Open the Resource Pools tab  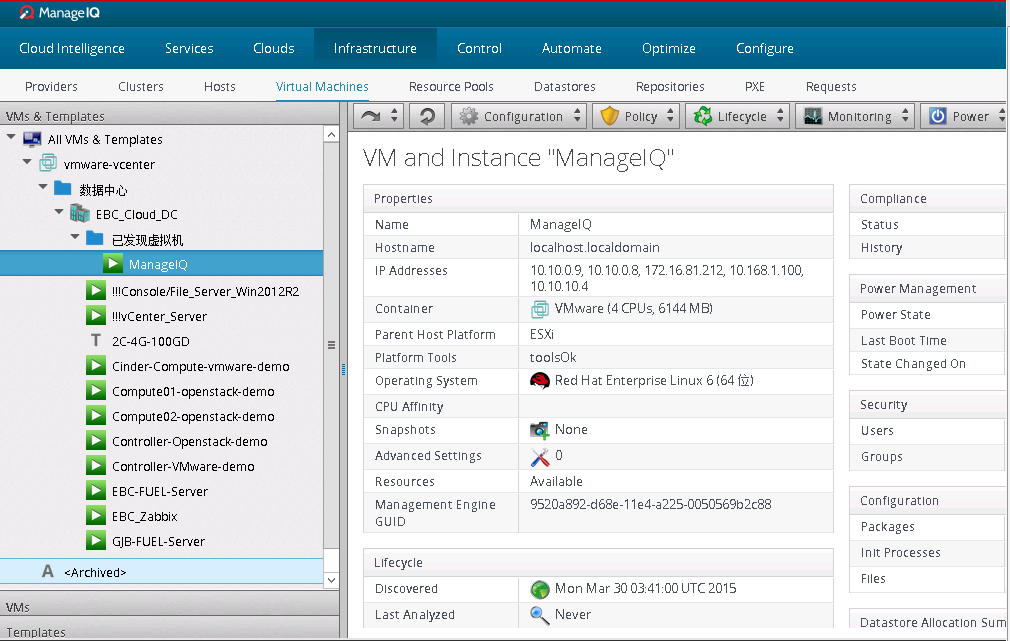(x=452, y=86)
